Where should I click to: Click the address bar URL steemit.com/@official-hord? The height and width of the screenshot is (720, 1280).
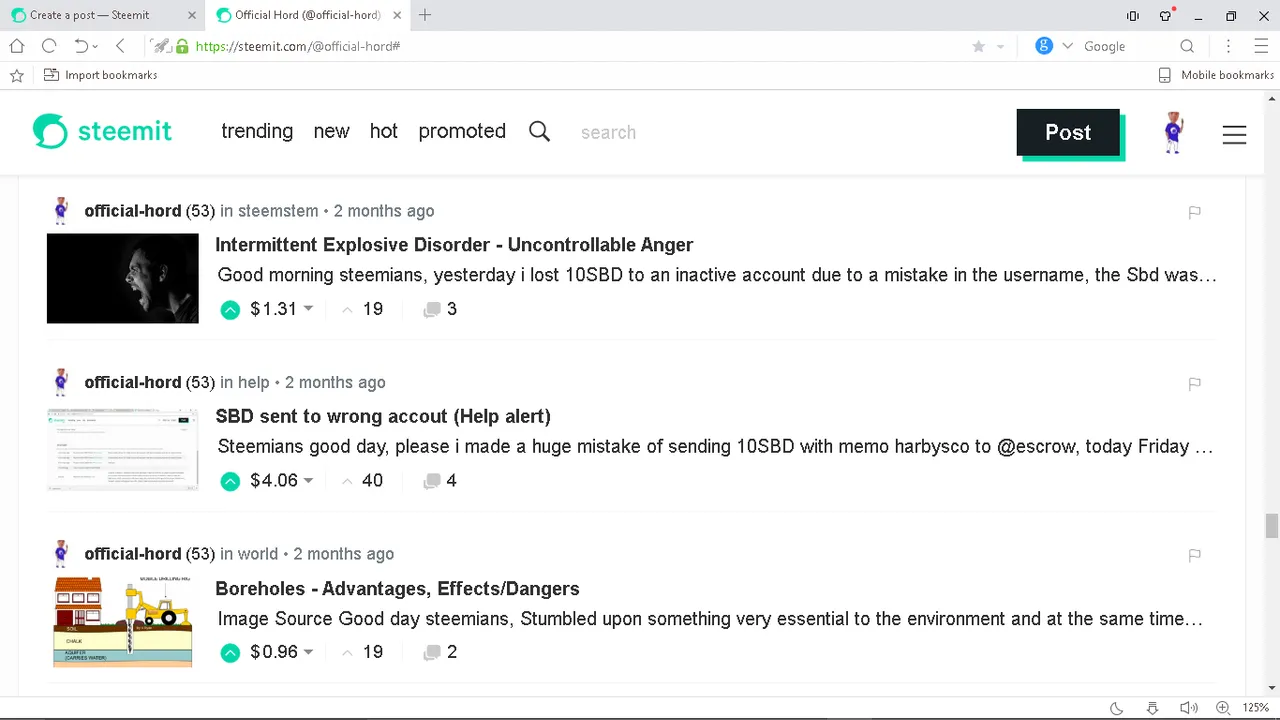pyautogui.click(x=298, y=46)
